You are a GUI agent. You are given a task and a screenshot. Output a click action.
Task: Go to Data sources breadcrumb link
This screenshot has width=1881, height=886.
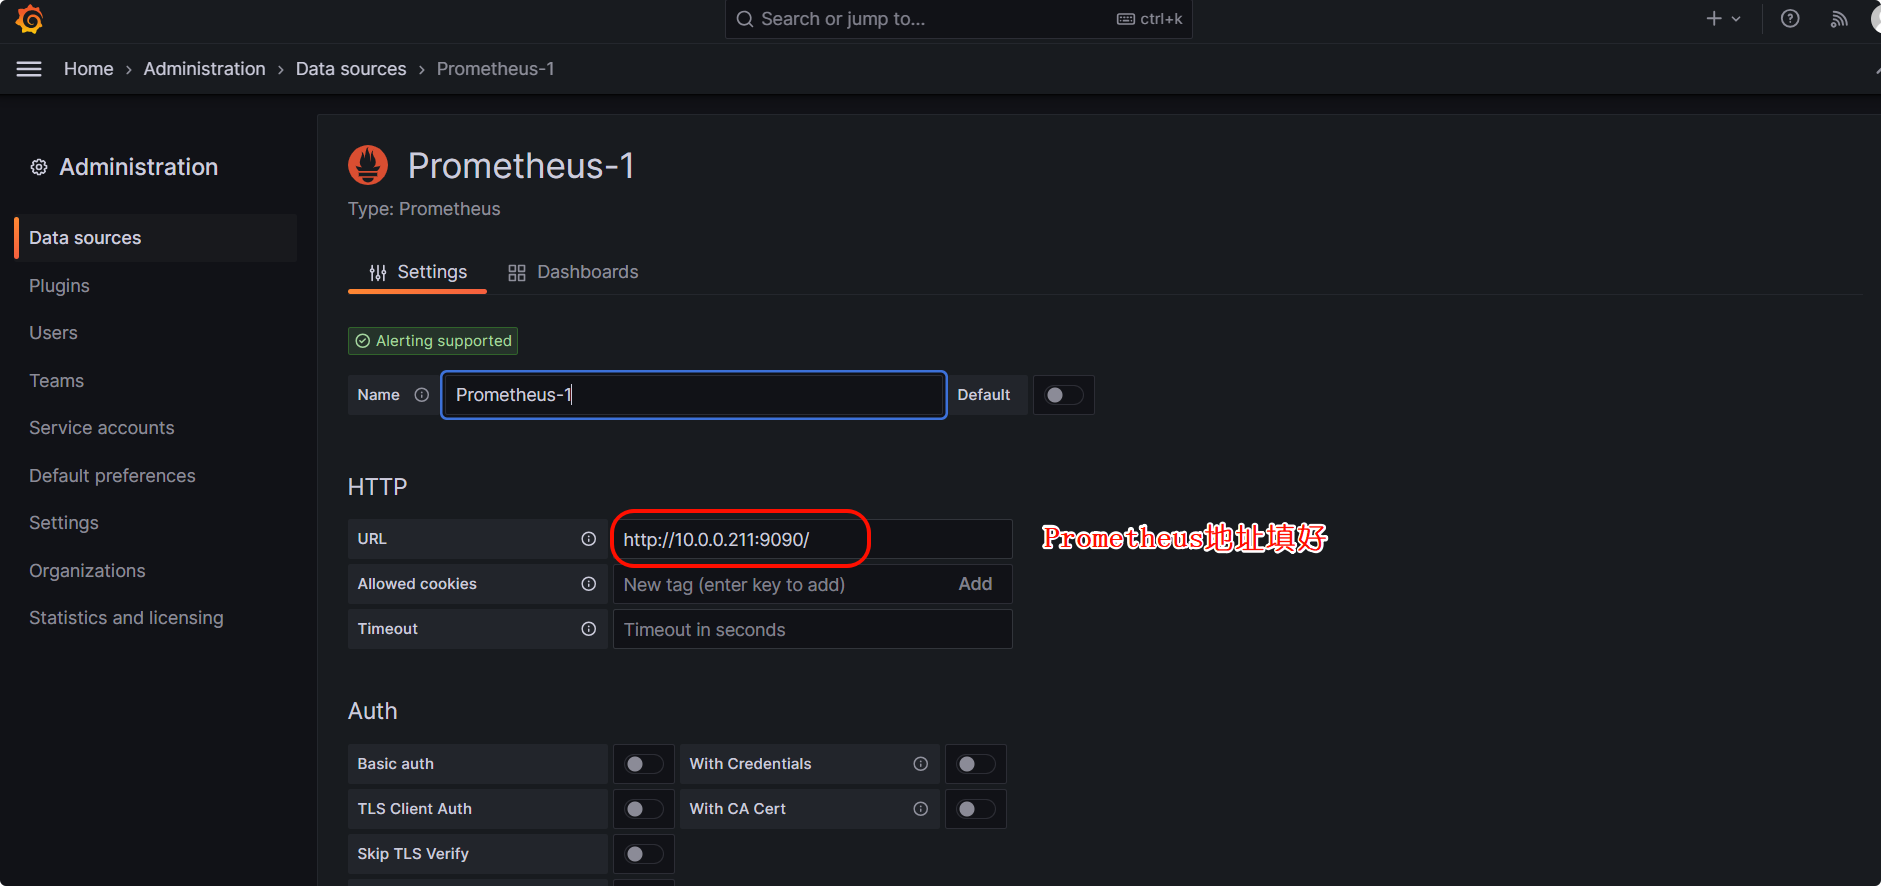351,69
